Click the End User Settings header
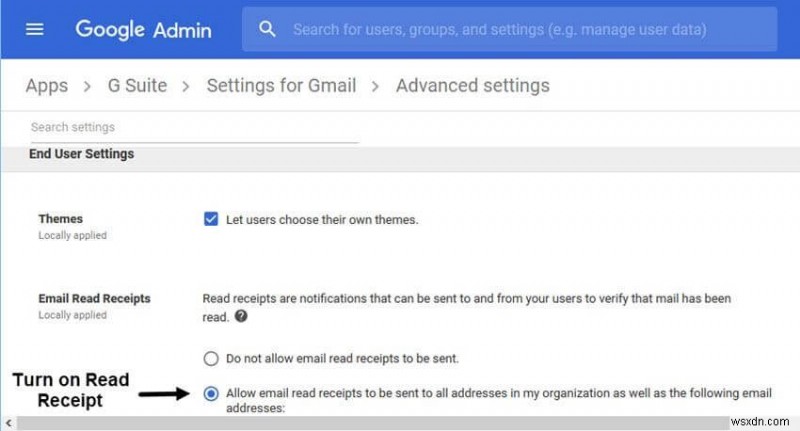The height and width of the screenshot is (431, 800). [82, 154]
